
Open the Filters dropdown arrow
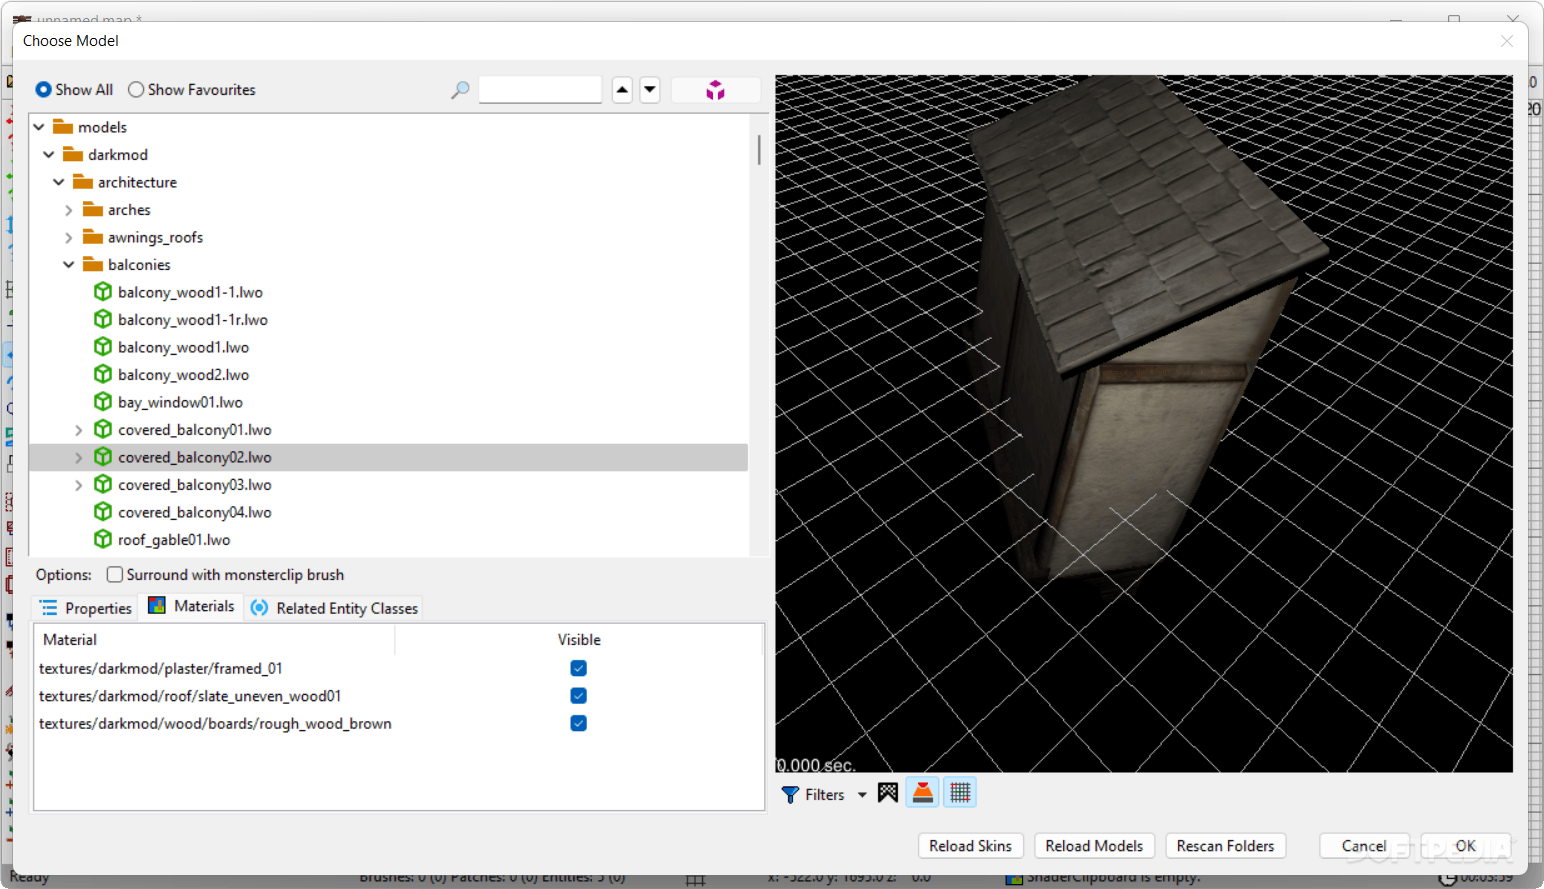tap(862, 795)
